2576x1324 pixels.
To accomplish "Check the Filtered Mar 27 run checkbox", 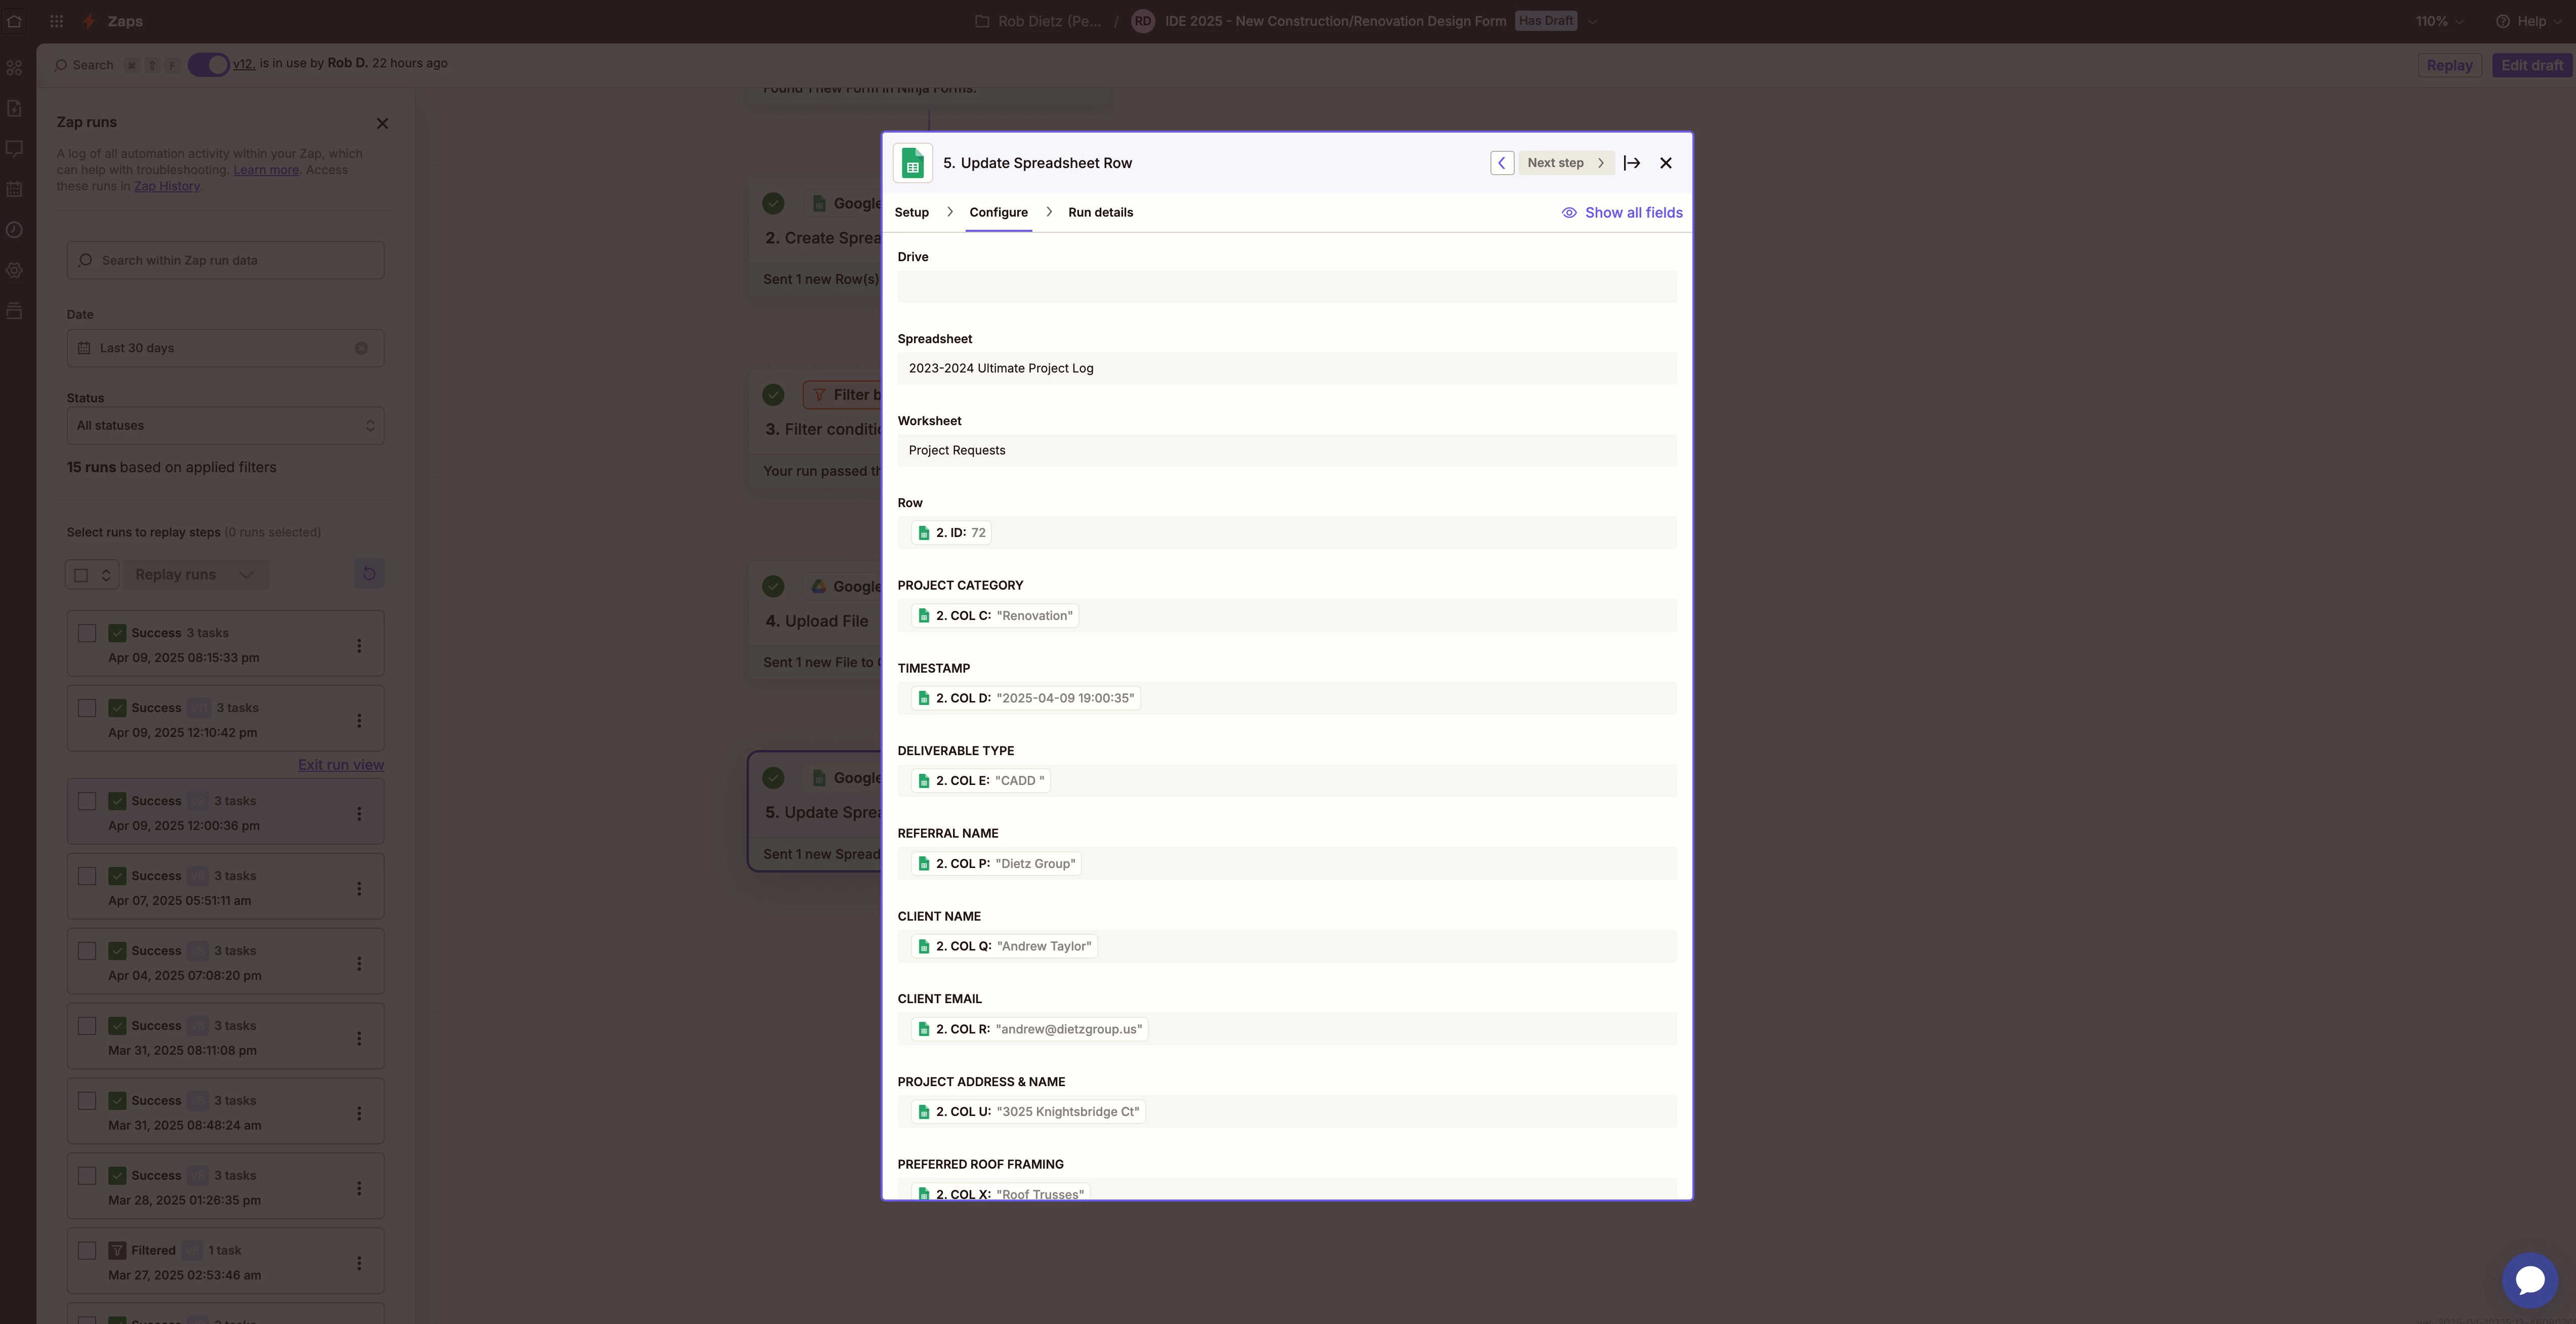I will click(x=87, y=1251).
